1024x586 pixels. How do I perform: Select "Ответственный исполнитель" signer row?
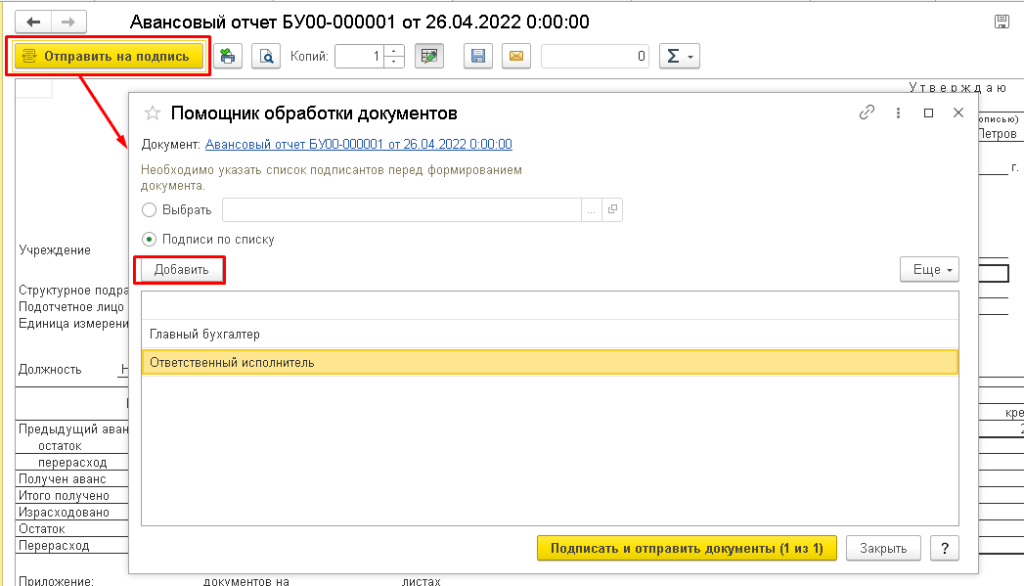click(x=549, y=362)
